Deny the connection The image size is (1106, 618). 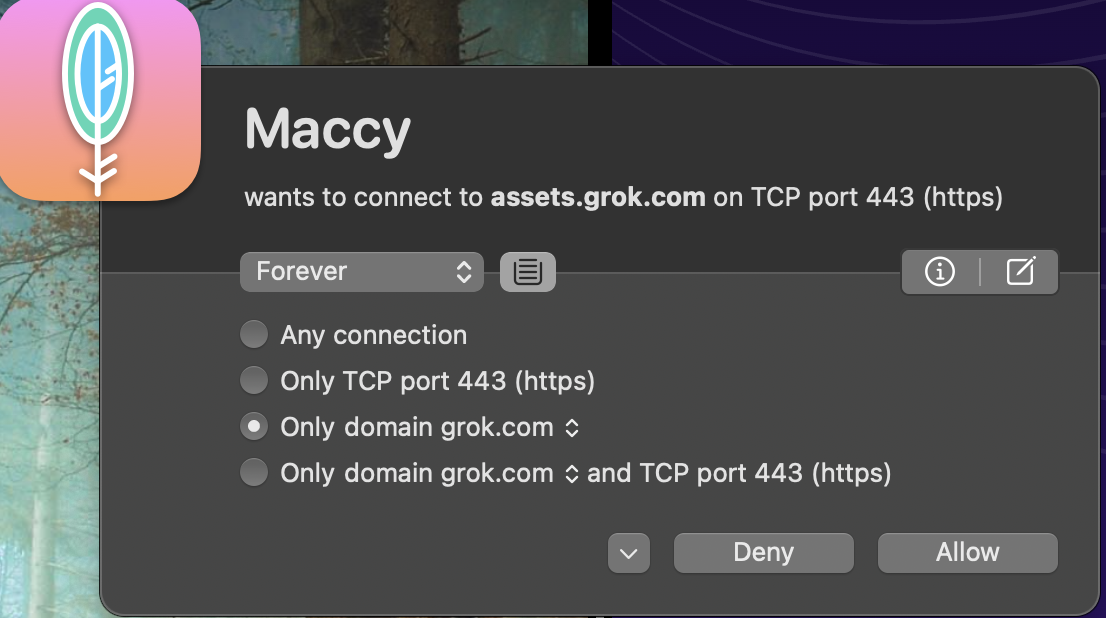pos(763,553)
